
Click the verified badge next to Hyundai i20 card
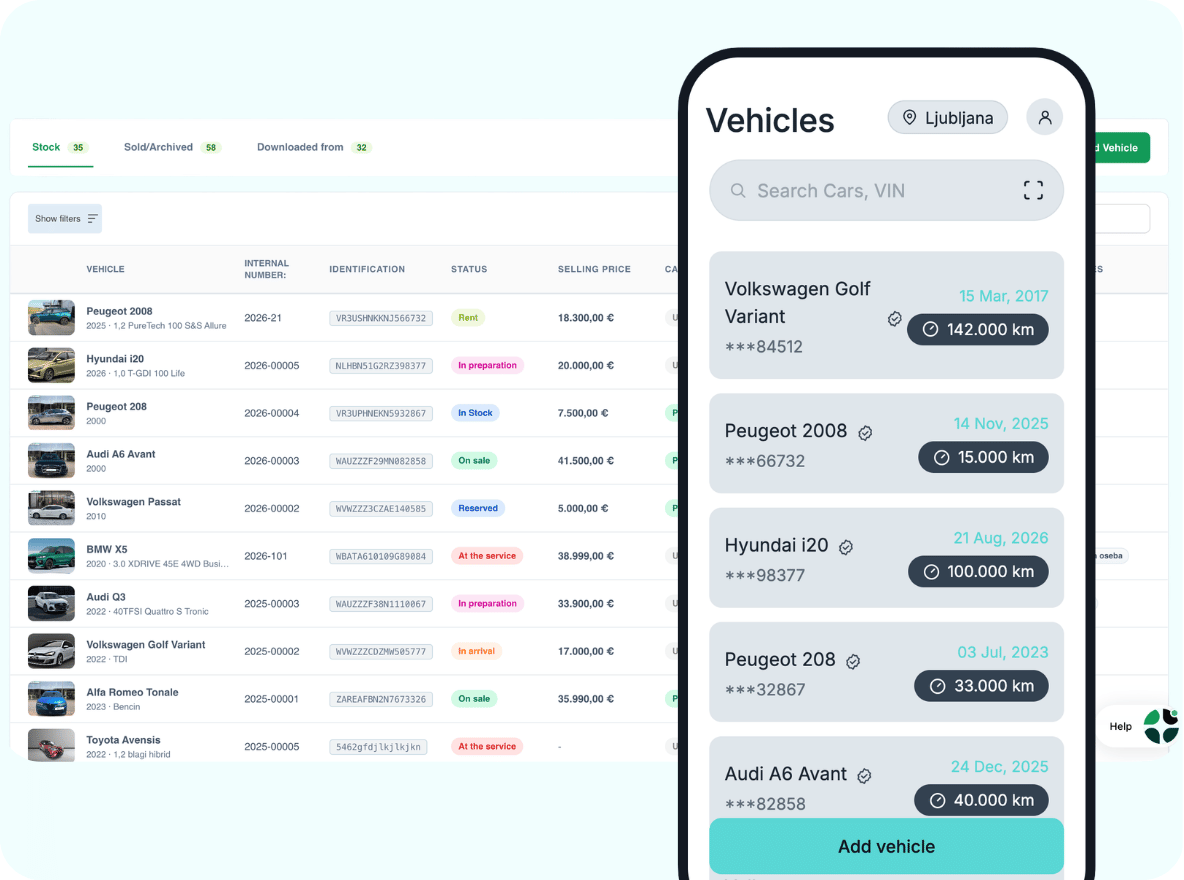pos(846,547)
